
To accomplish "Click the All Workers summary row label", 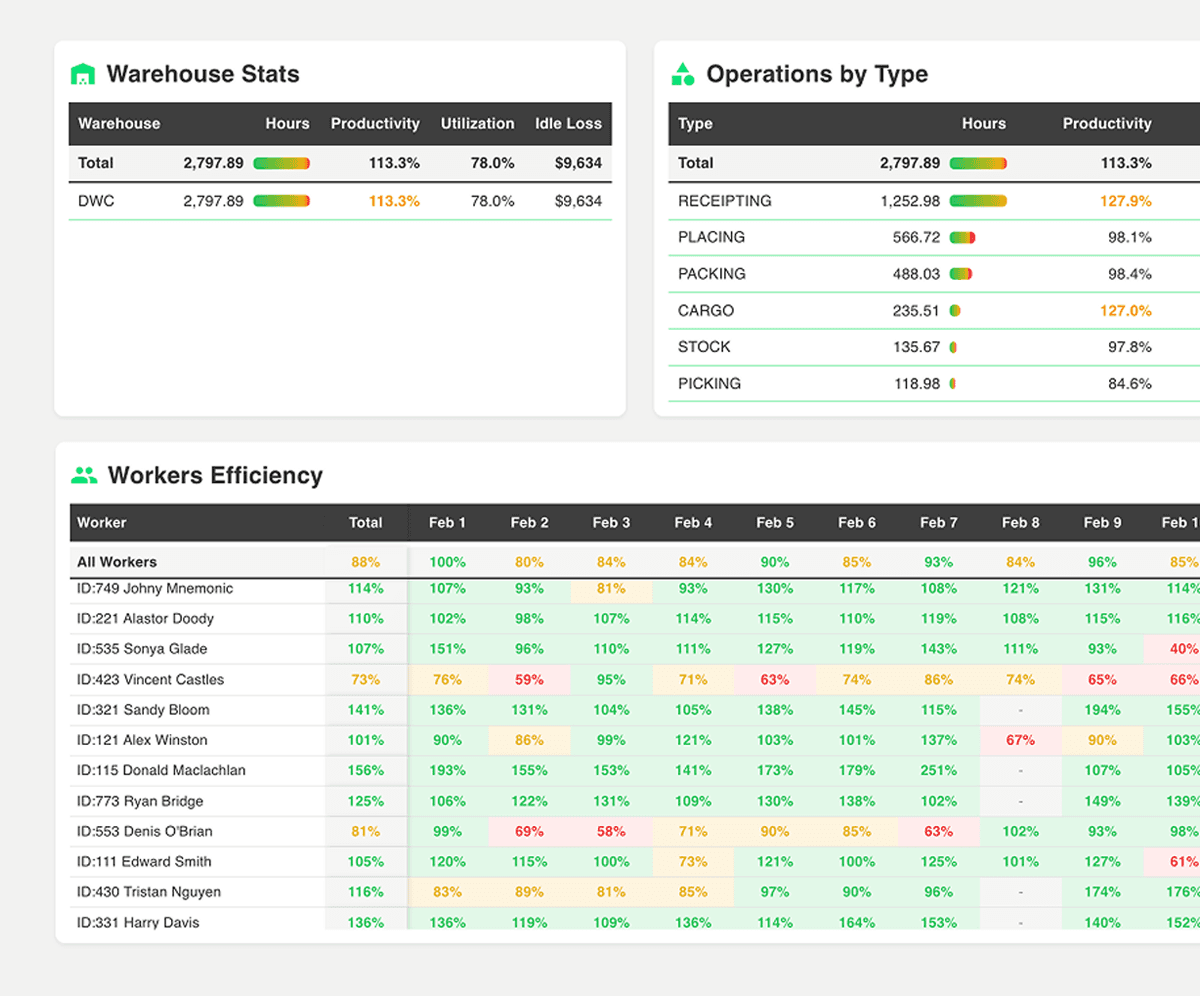I will pos(117,562).
